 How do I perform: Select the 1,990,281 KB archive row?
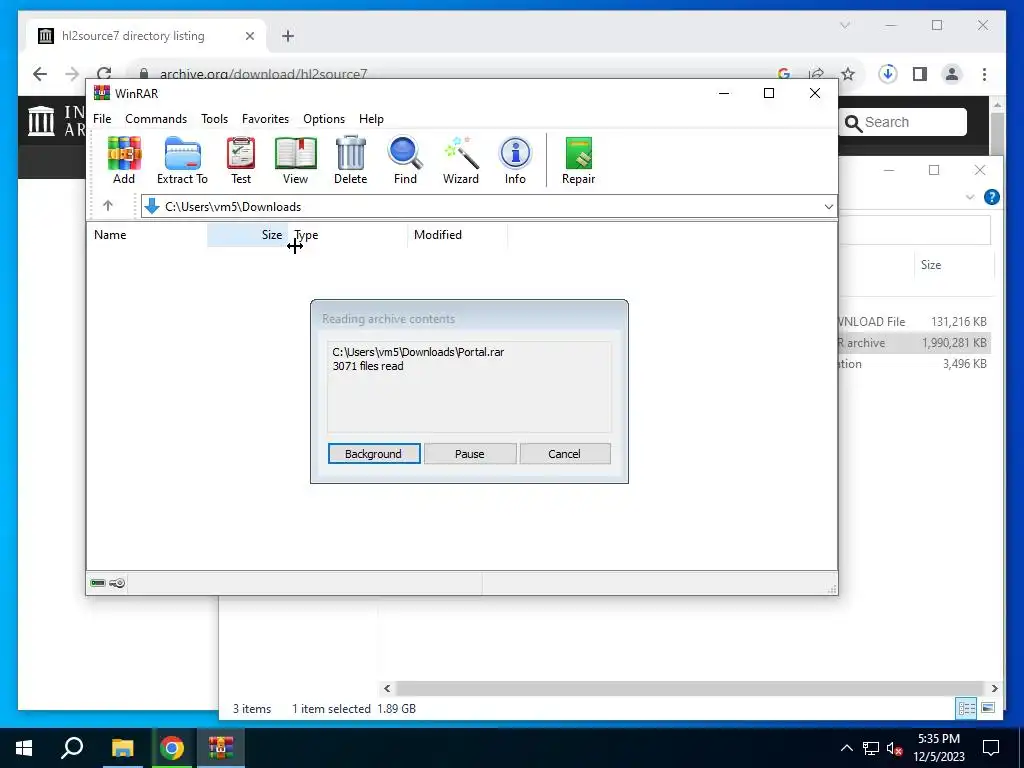click(x=914, y=343)
